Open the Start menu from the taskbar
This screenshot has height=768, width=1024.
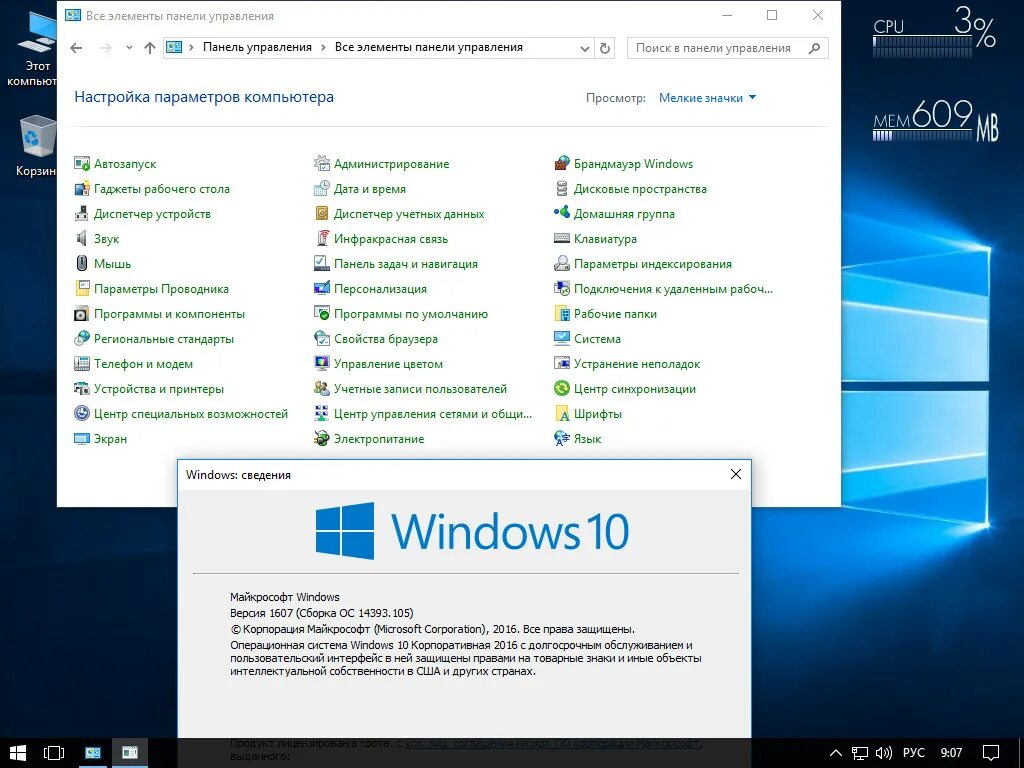click(x=20, y=752)
